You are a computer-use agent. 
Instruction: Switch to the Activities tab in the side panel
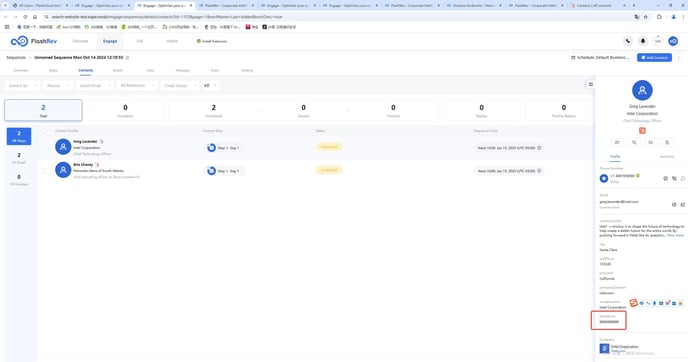coord(667,157)
